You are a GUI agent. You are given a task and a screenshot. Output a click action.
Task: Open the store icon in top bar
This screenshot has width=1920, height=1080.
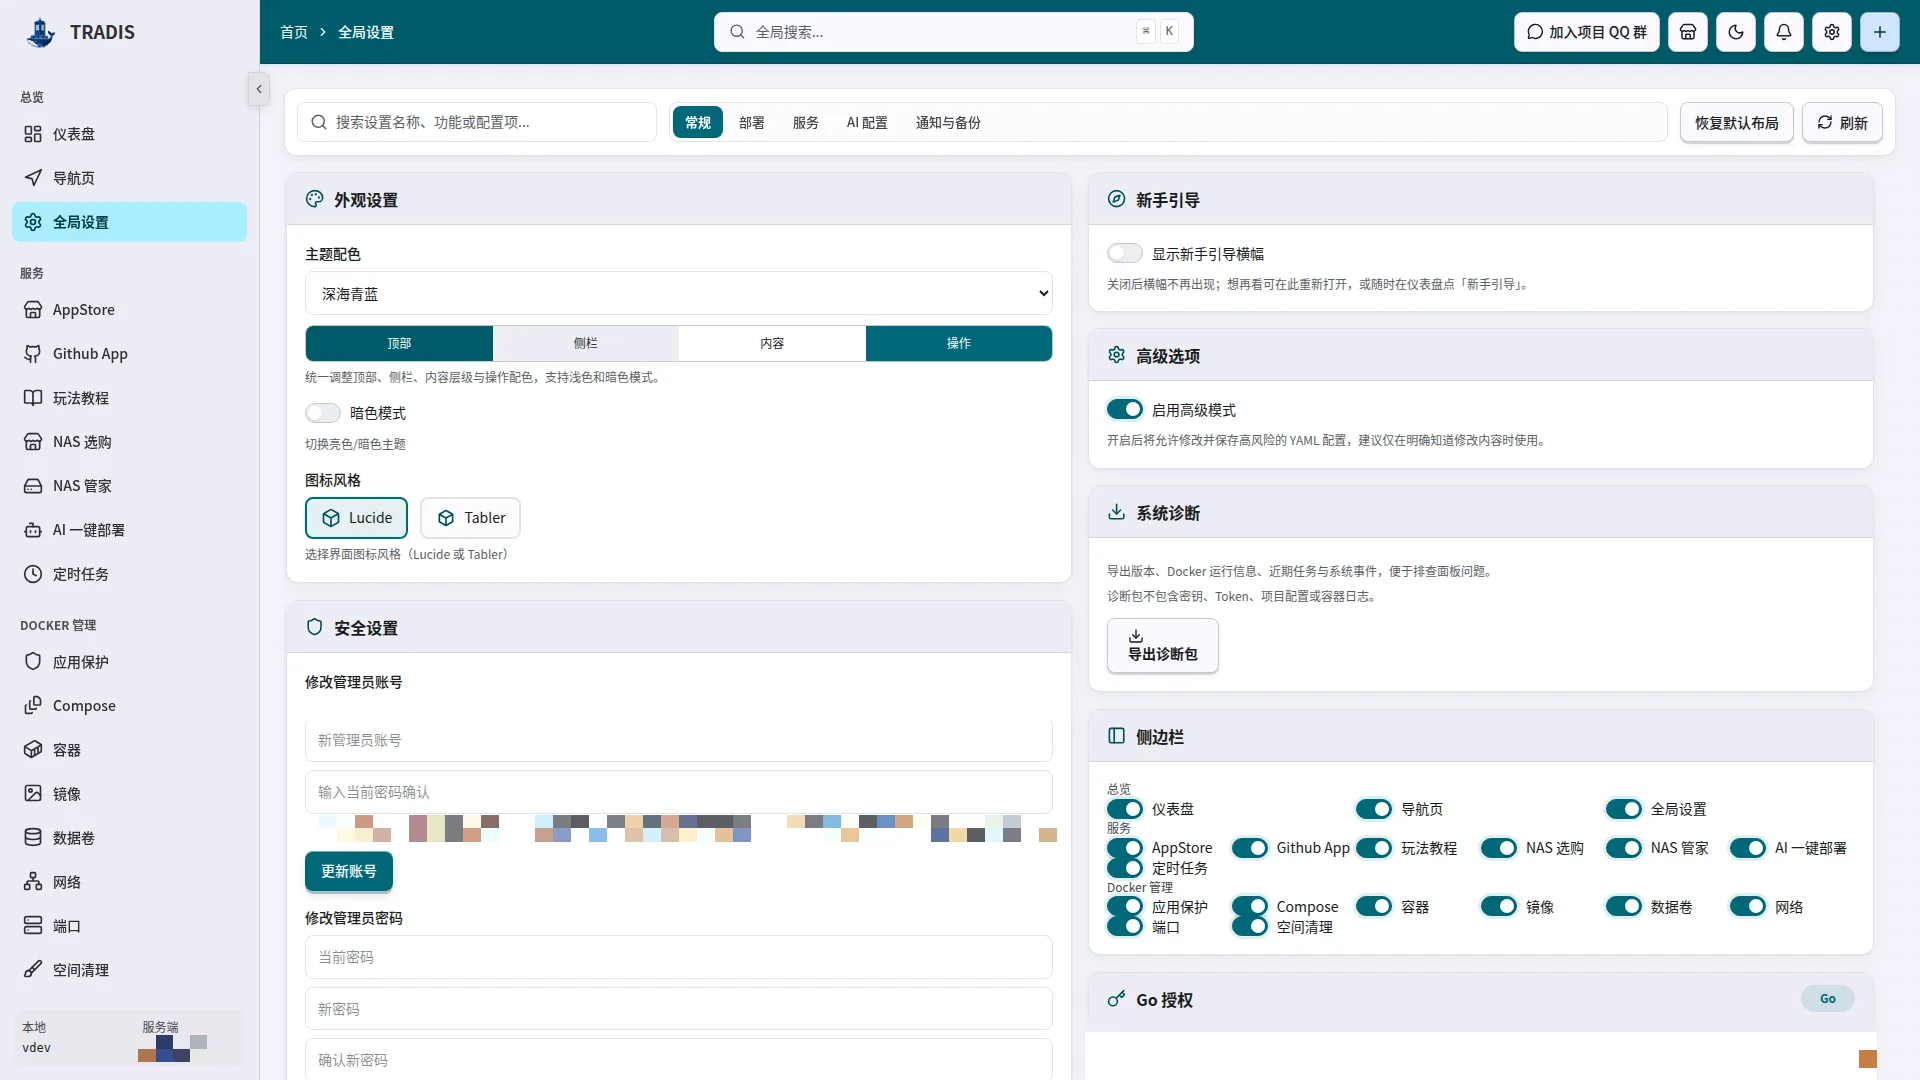click(x=1688, y=32)
